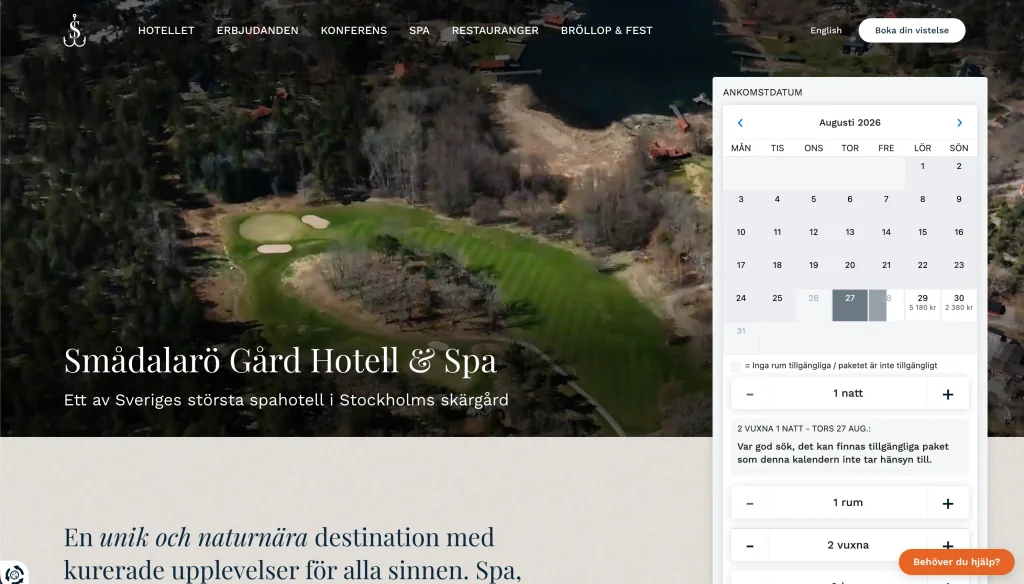The width and height of the screenshot is (1024, 584).
Task: Decrease number of rooms with minus
Action: [750, 503]
